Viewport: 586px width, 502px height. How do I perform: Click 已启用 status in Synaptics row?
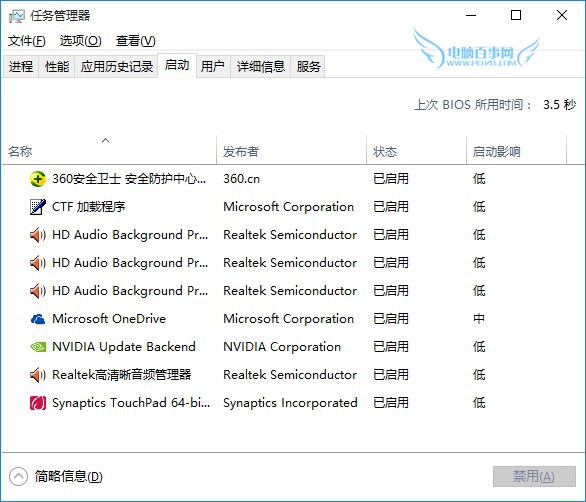point(391,403)
